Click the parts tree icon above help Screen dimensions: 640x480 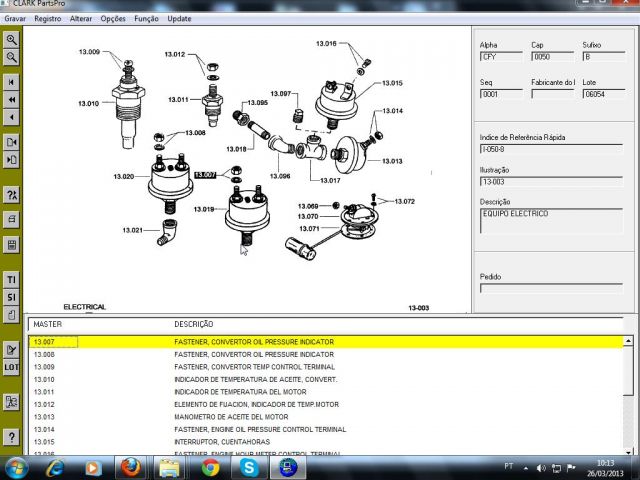[11, 402]
